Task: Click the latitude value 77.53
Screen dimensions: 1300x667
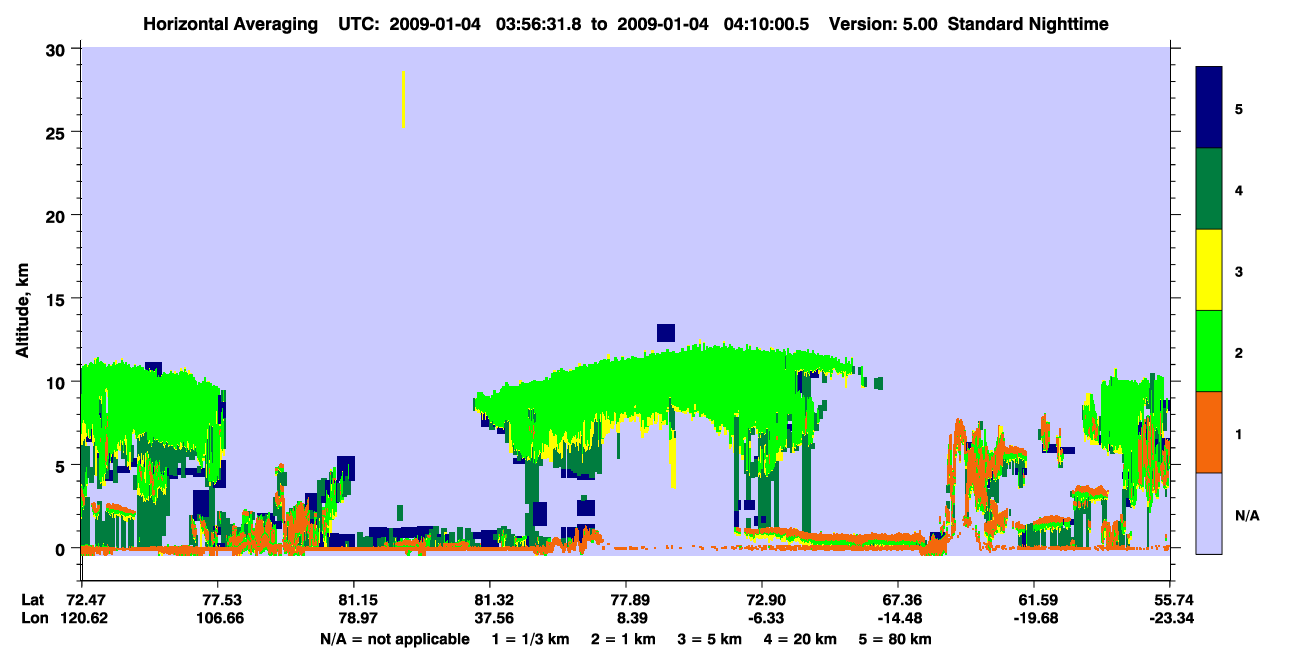Action: coord(218,600)
